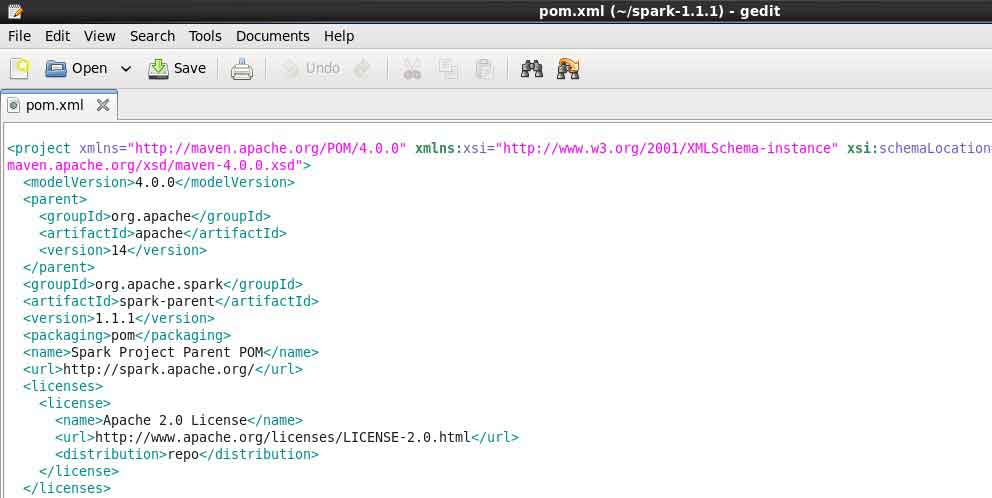
Task: Click the artifactId apache line
Action: 163,233
